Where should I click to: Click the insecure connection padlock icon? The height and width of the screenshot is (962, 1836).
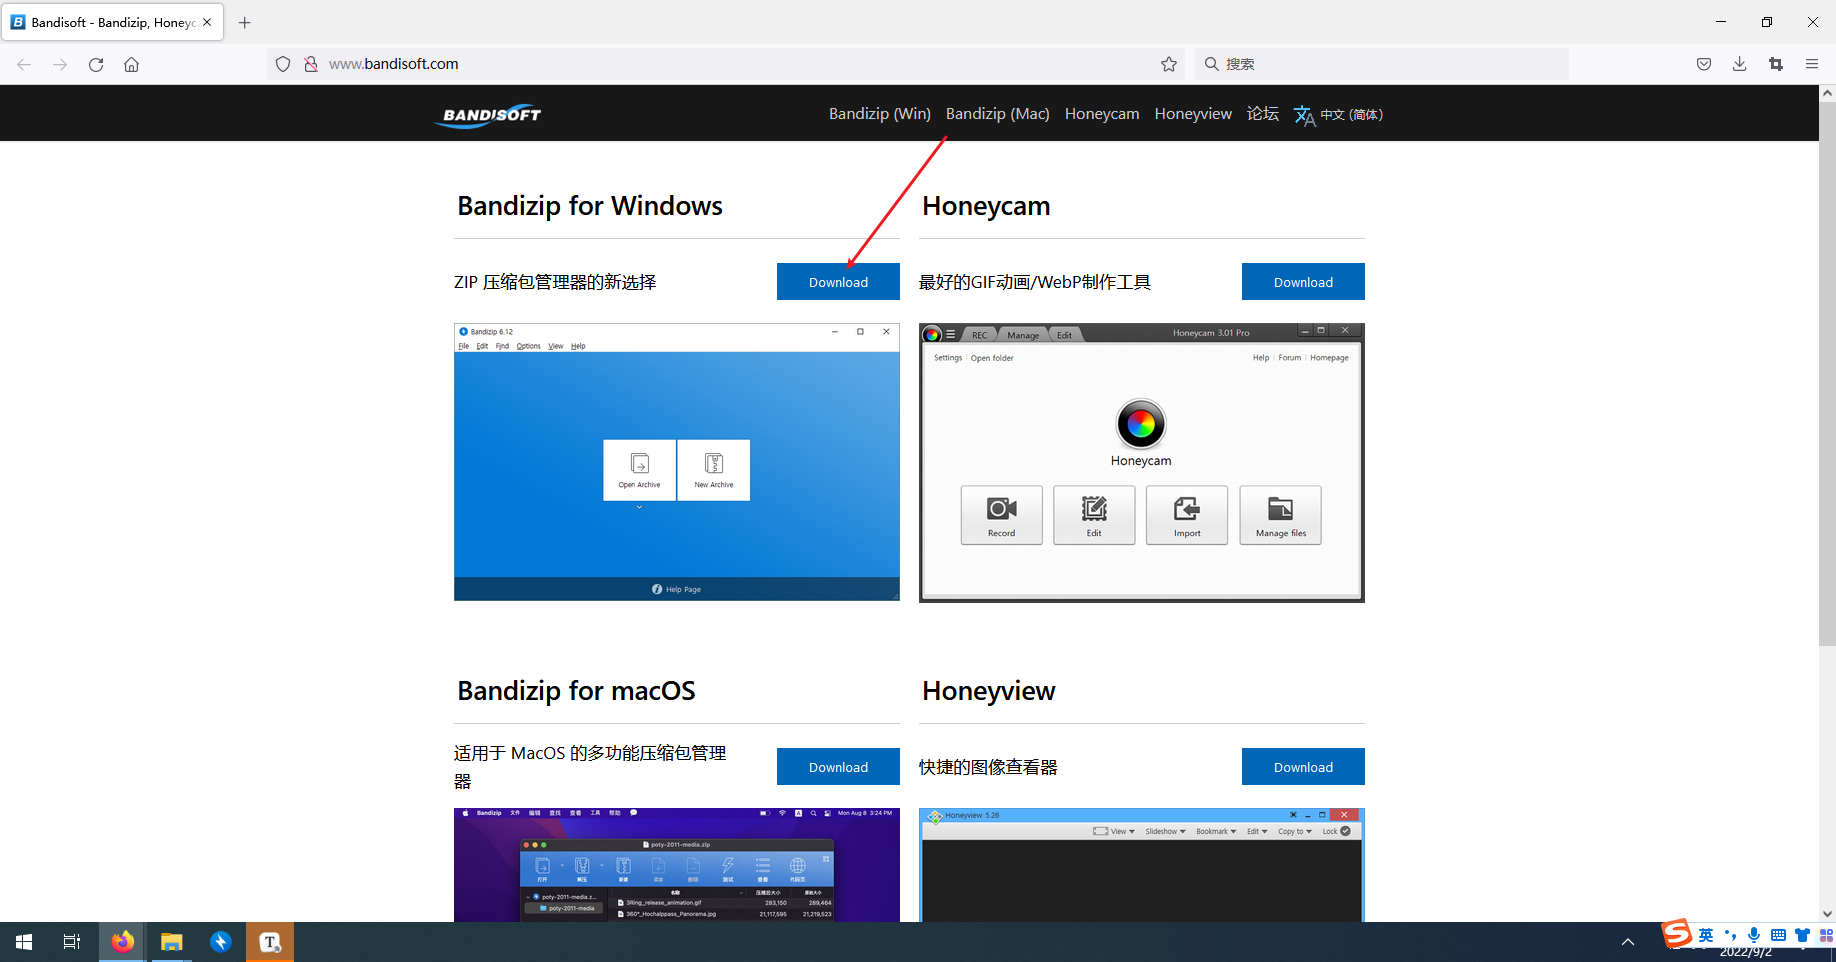pos(311,64)
